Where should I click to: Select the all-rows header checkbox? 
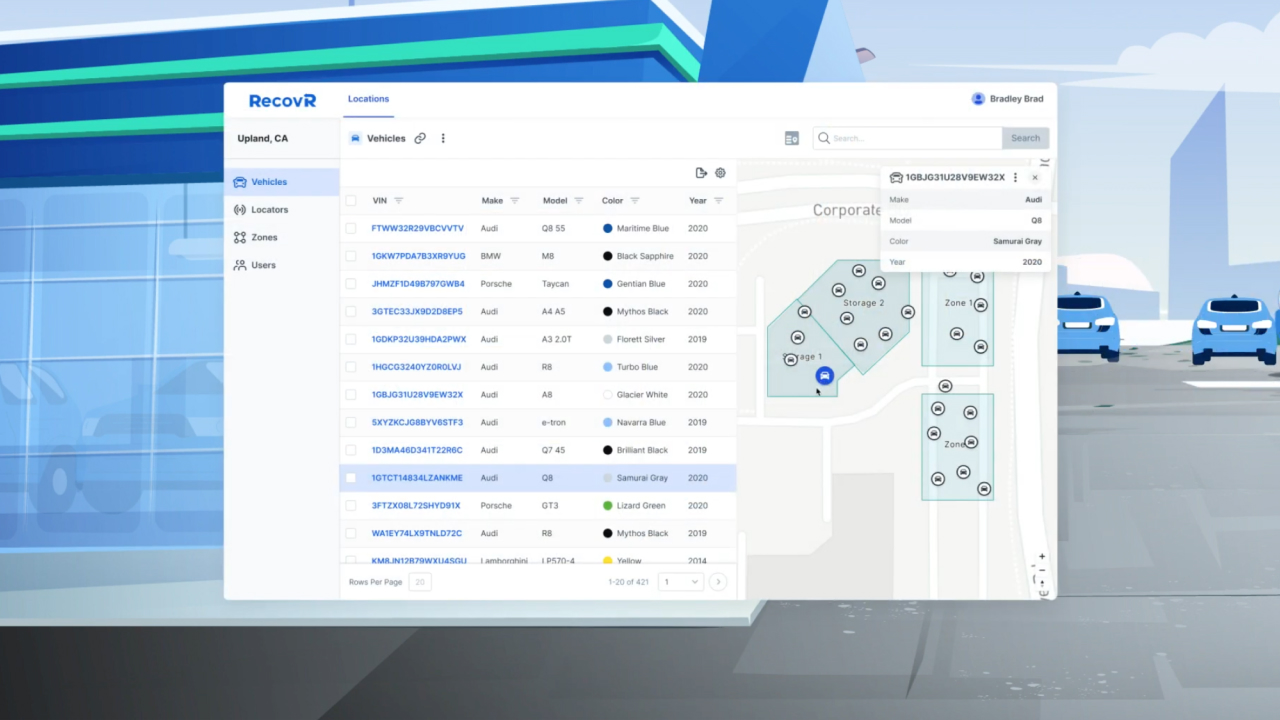[x=351, y=201]
